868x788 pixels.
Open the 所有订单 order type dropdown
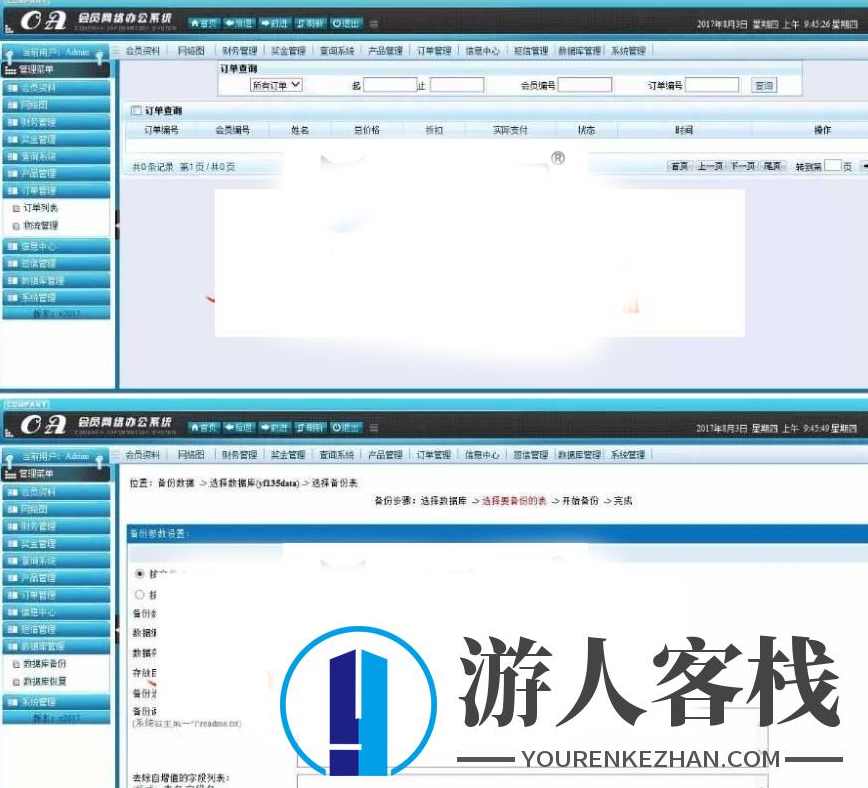click(278, 84)
